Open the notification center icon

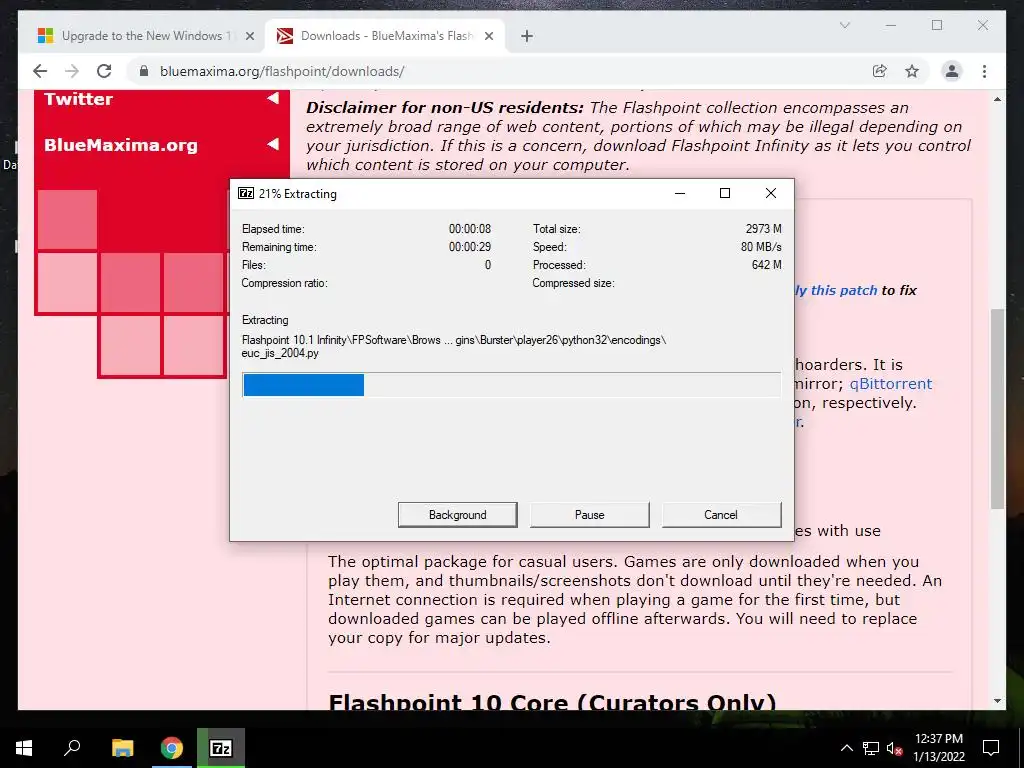click(991, 748)
